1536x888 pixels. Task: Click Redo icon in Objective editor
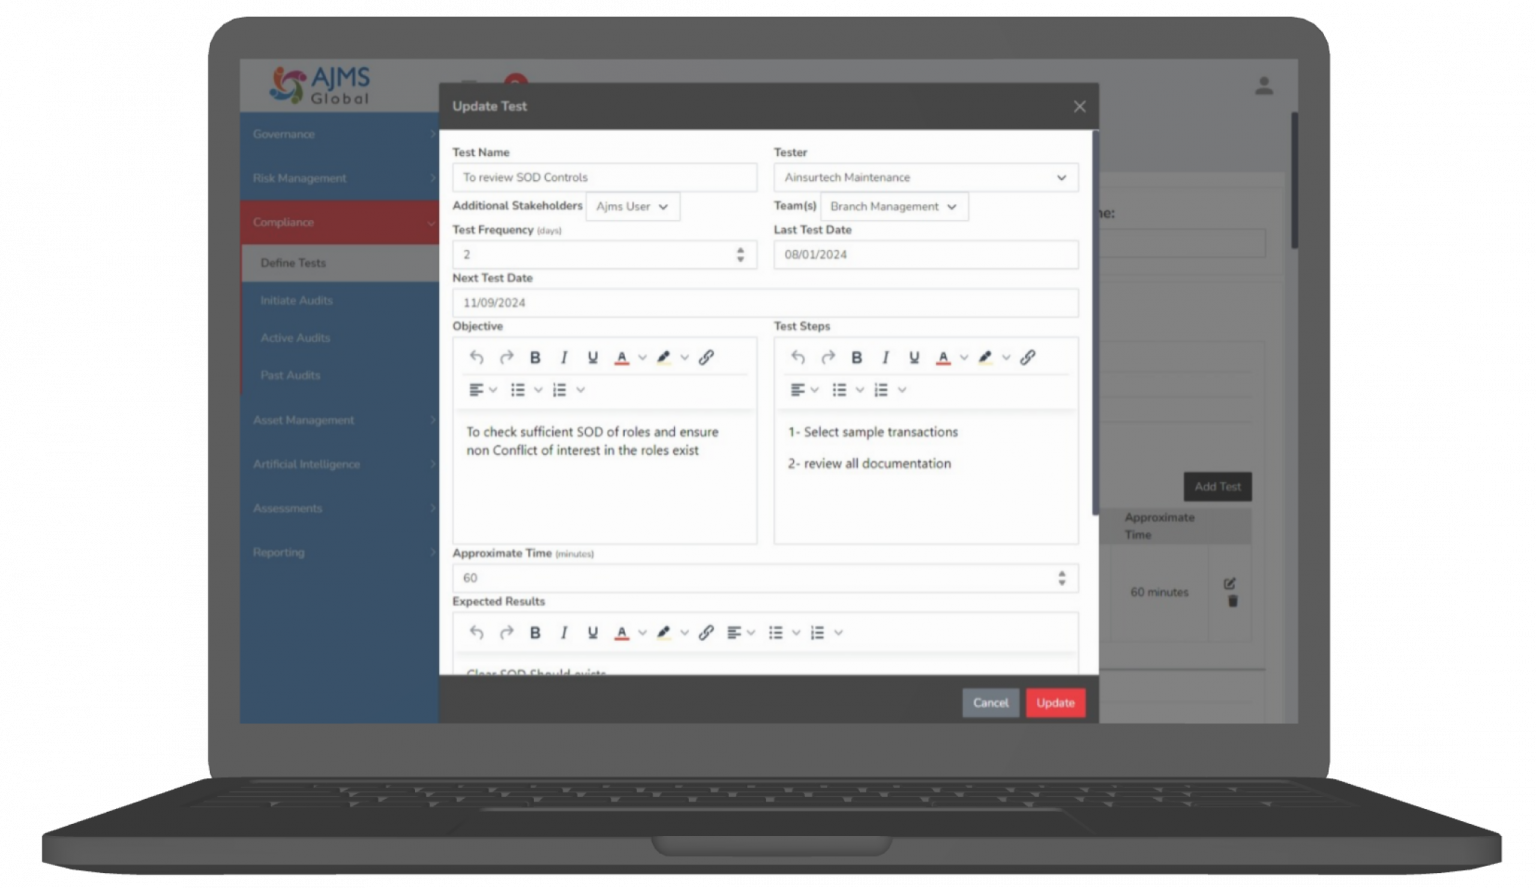[506, 358]
